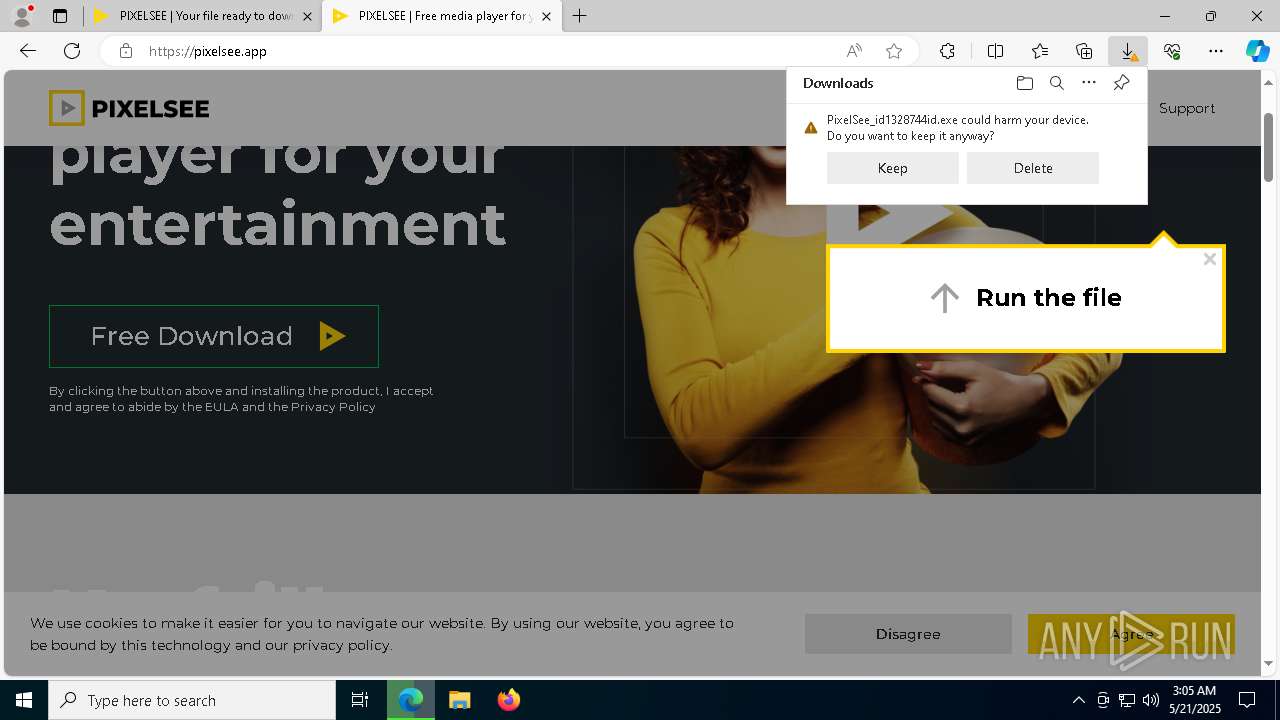Open the EULA link
This screenshot has width=1280, height=720.
pyautogui.click(x=222, y=407)
